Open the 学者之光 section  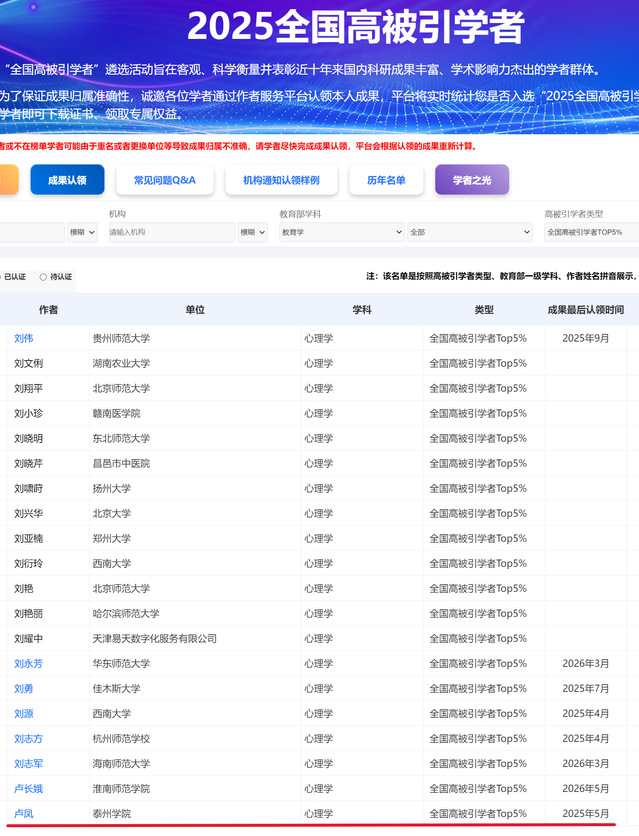point(472,180)
